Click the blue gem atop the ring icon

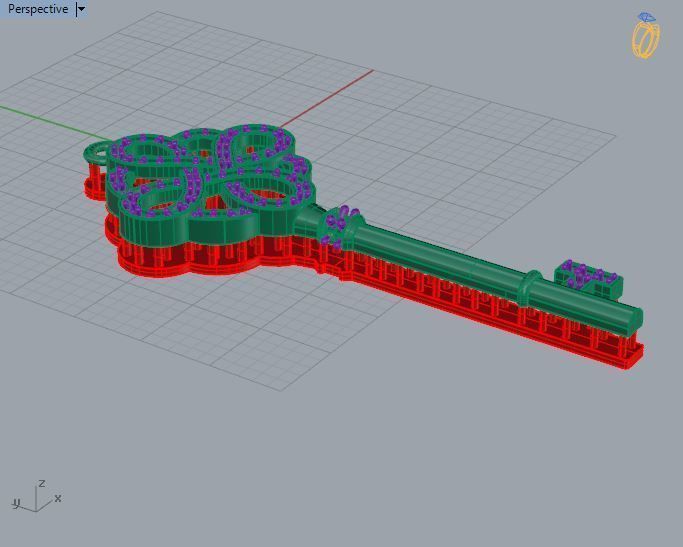coord(647,17)
